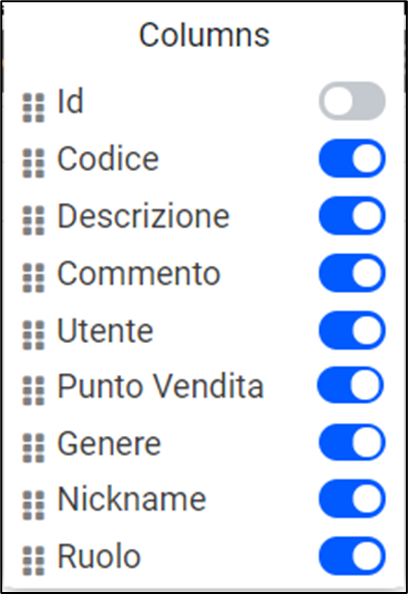The image size is (408, 594).
Task: Click the drag handle icon beside Commento
Action: pos(34,278)
